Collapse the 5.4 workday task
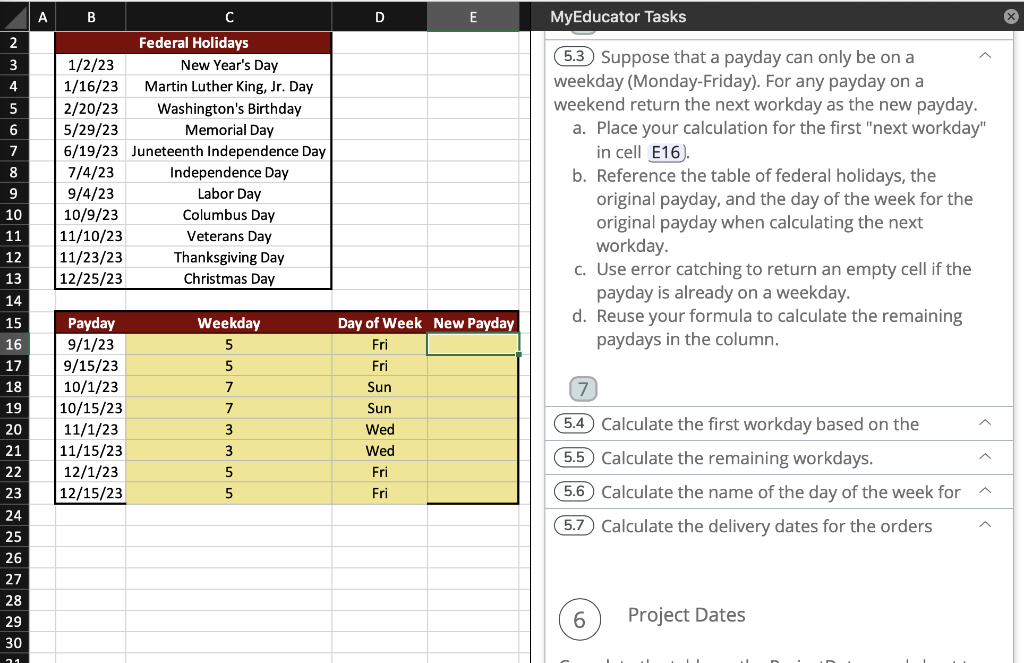The image size is (1024, 663). tap(985, 423)
